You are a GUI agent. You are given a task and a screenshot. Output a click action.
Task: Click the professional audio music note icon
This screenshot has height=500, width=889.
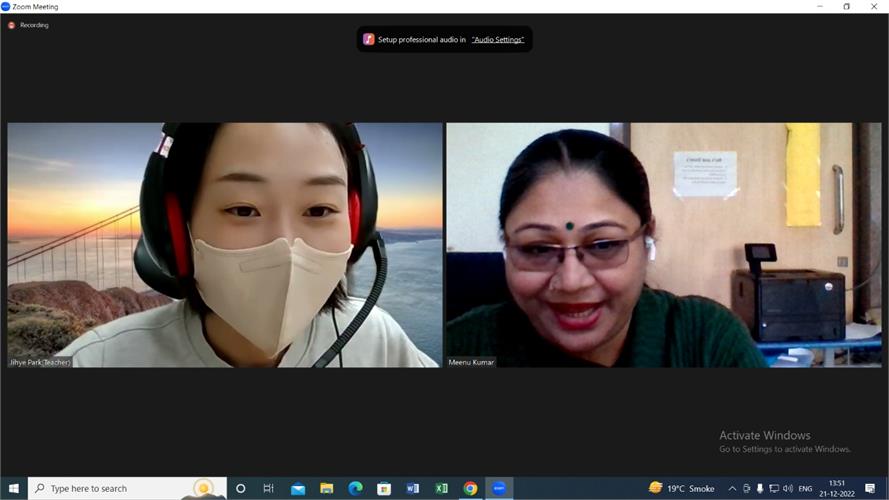(369, 39)
